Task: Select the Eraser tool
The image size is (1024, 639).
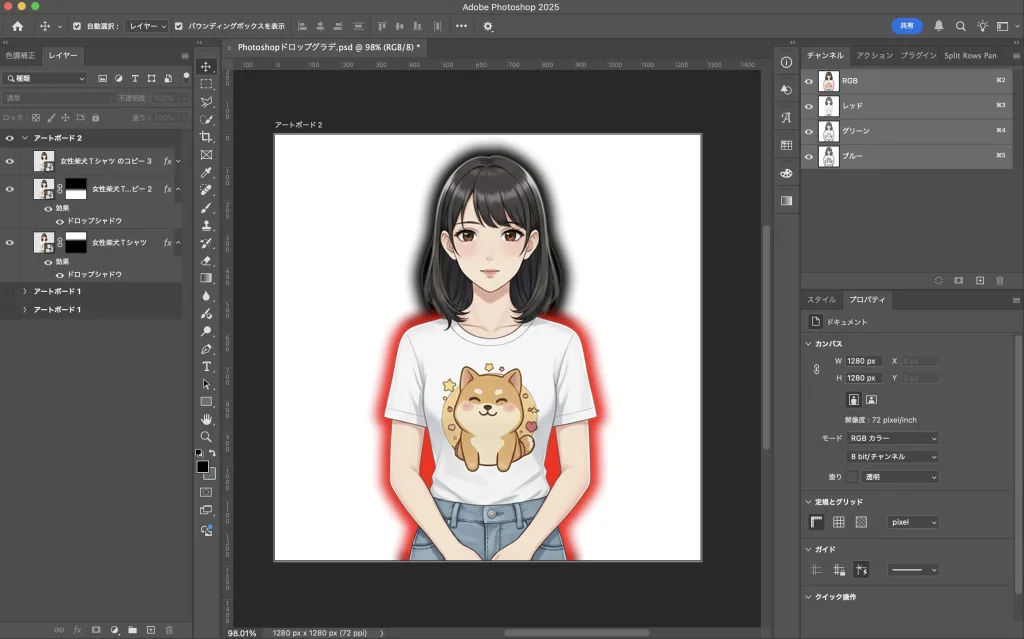Action: coord(207,260)
